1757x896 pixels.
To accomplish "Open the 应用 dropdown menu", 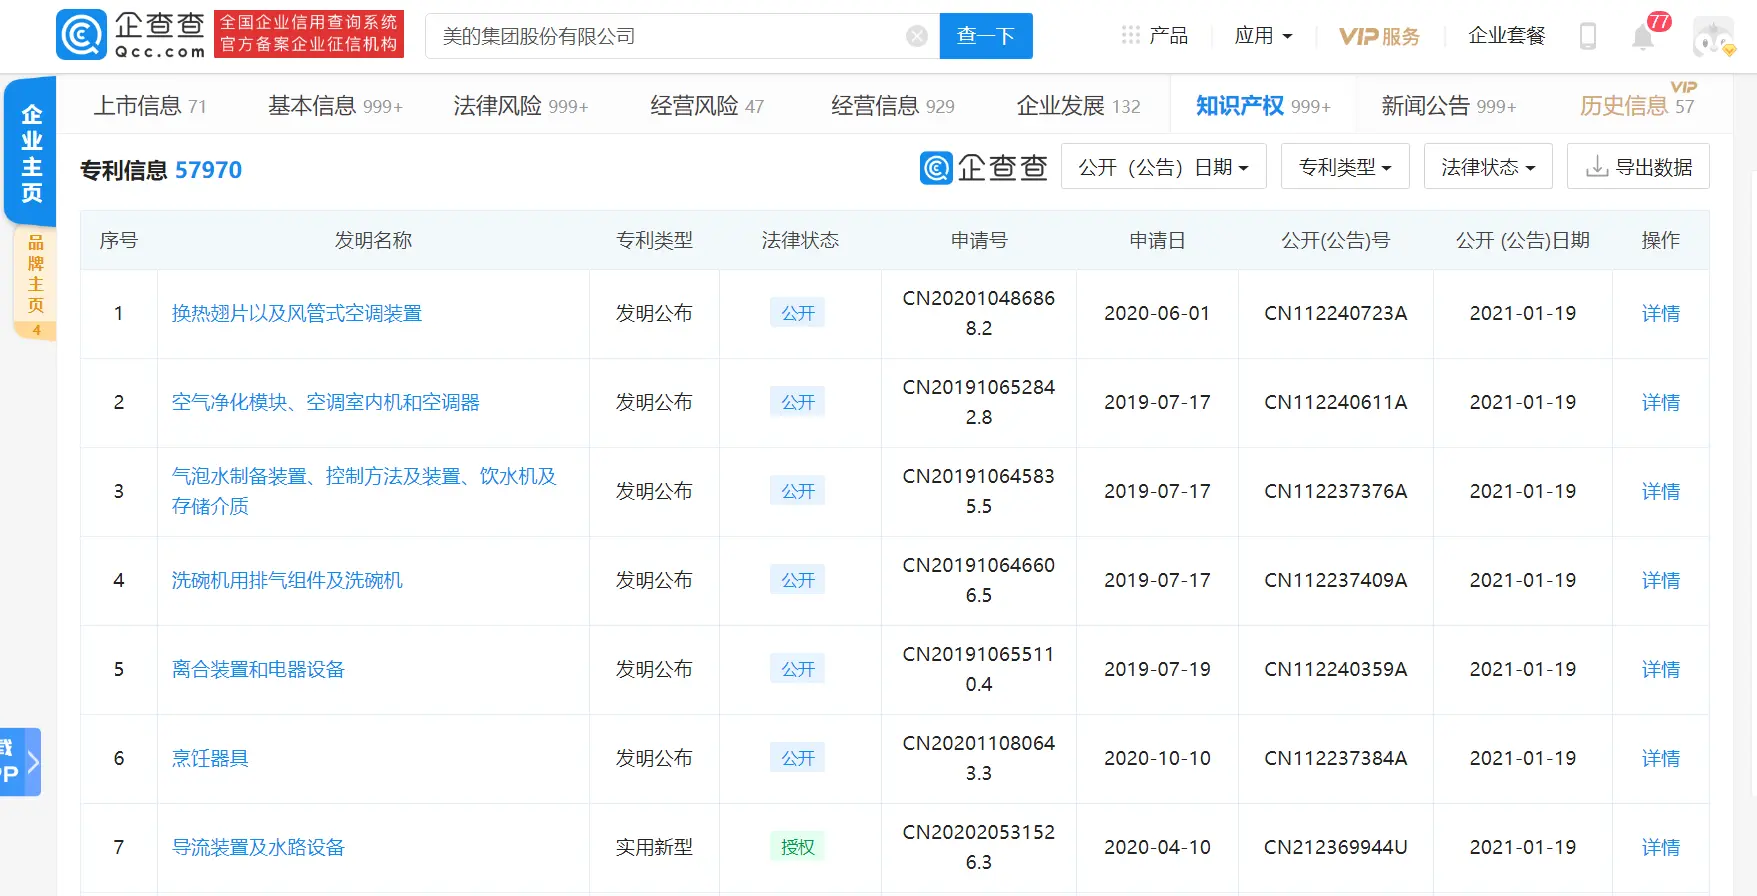I will 1263,36.
